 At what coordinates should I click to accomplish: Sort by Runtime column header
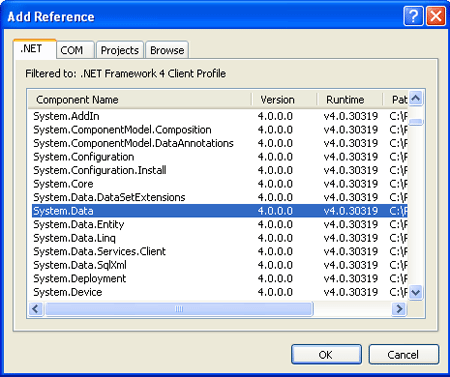pyautogui.click(x=349, y=99)
